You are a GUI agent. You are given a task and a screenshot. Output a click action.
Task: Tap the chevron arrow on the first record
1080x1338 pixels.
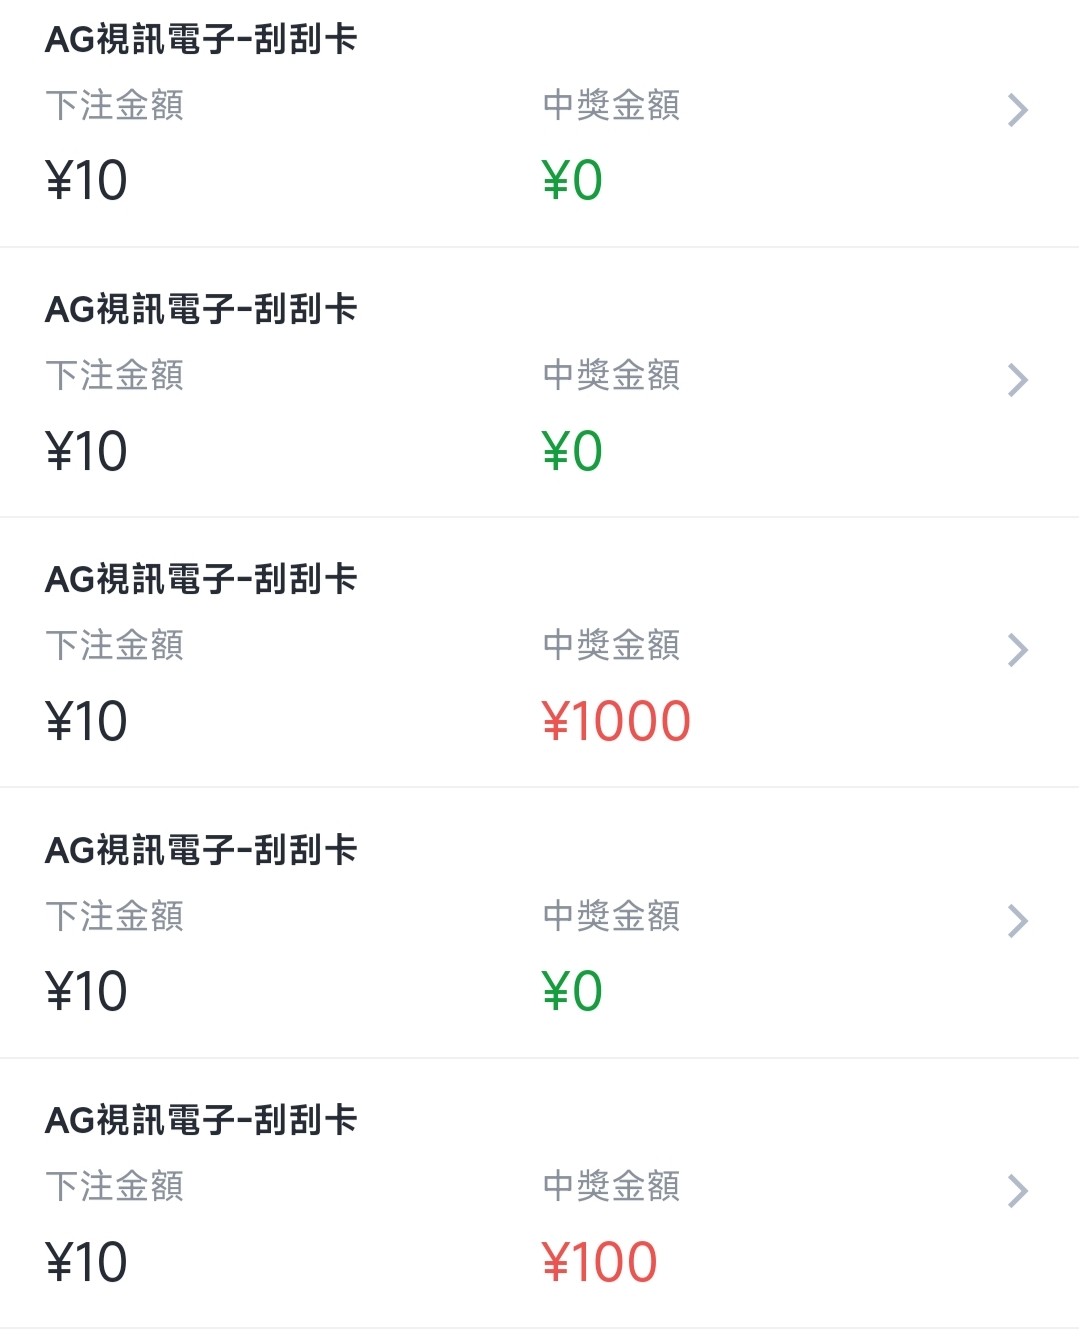tap(1017, 110)
